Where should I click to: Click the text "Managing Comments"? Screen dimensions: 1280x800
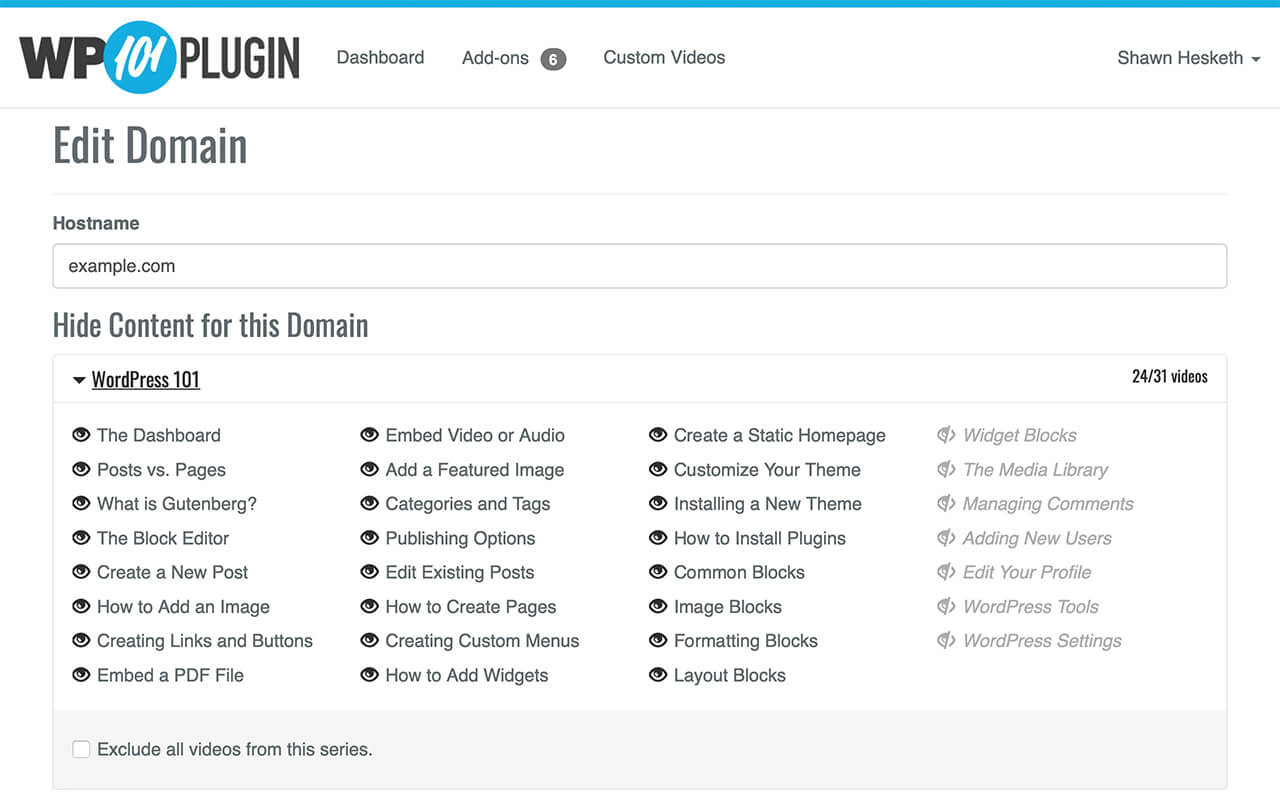coord(1048,504)
